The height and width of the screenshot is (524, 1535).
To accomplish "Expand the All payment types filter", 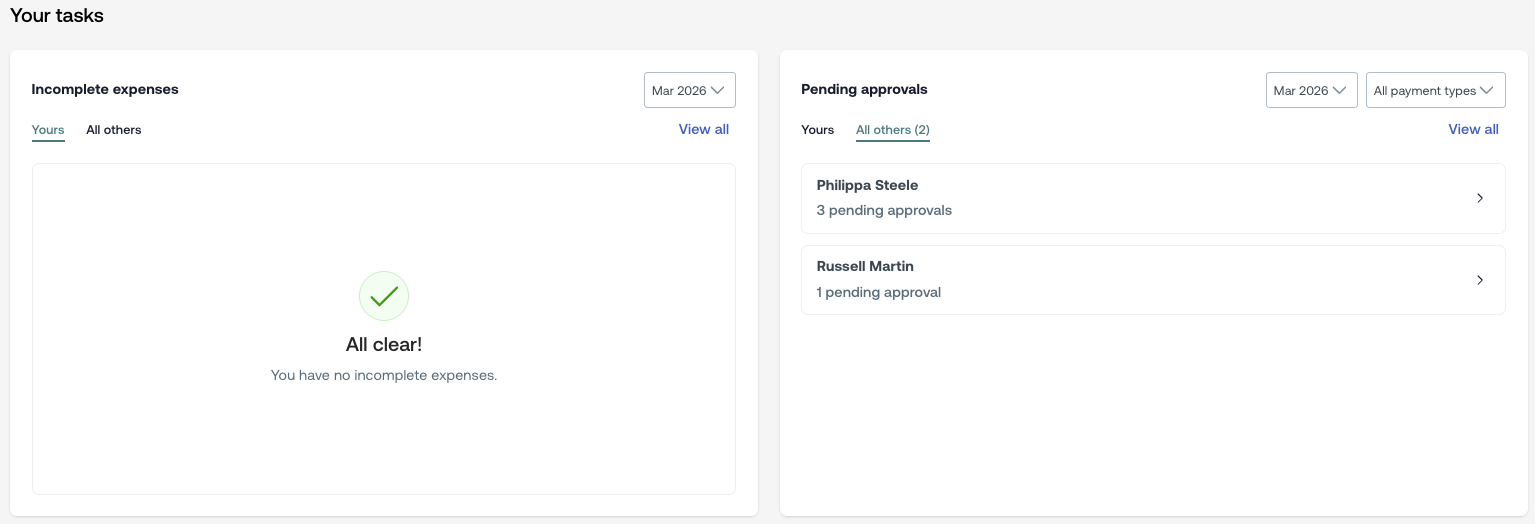I will (x=1435, y=90).
